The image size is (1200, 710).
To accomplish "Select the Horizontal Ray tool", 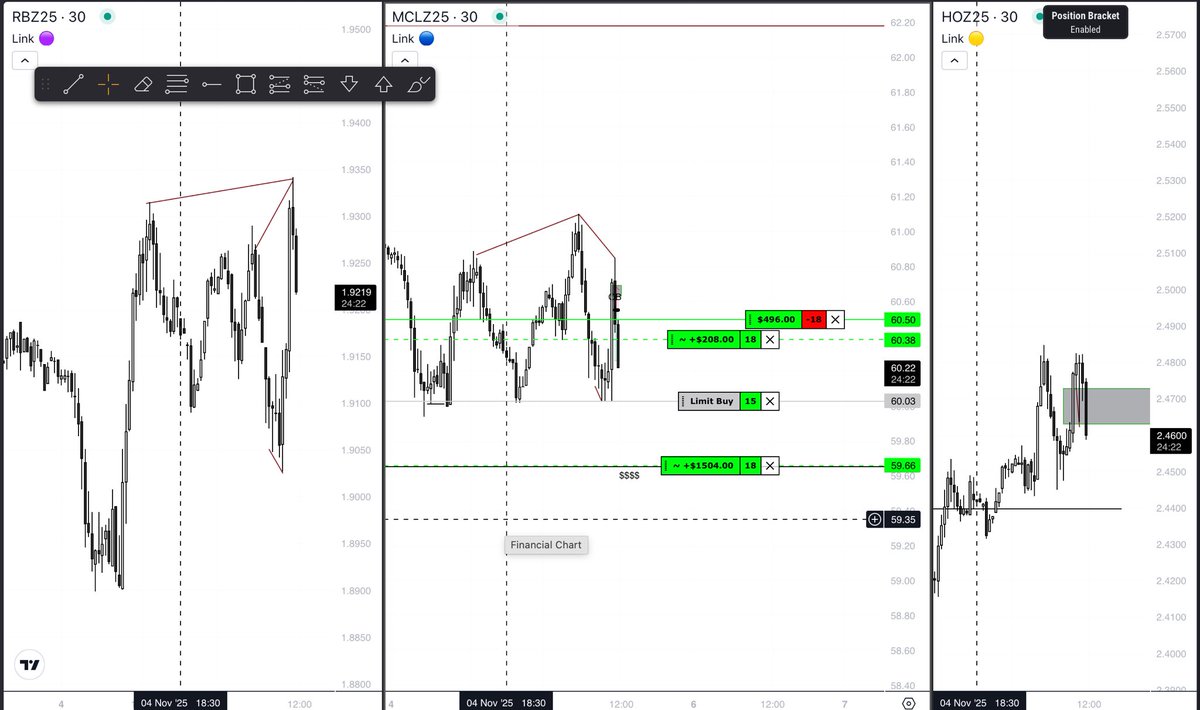I will coord(211,84).
